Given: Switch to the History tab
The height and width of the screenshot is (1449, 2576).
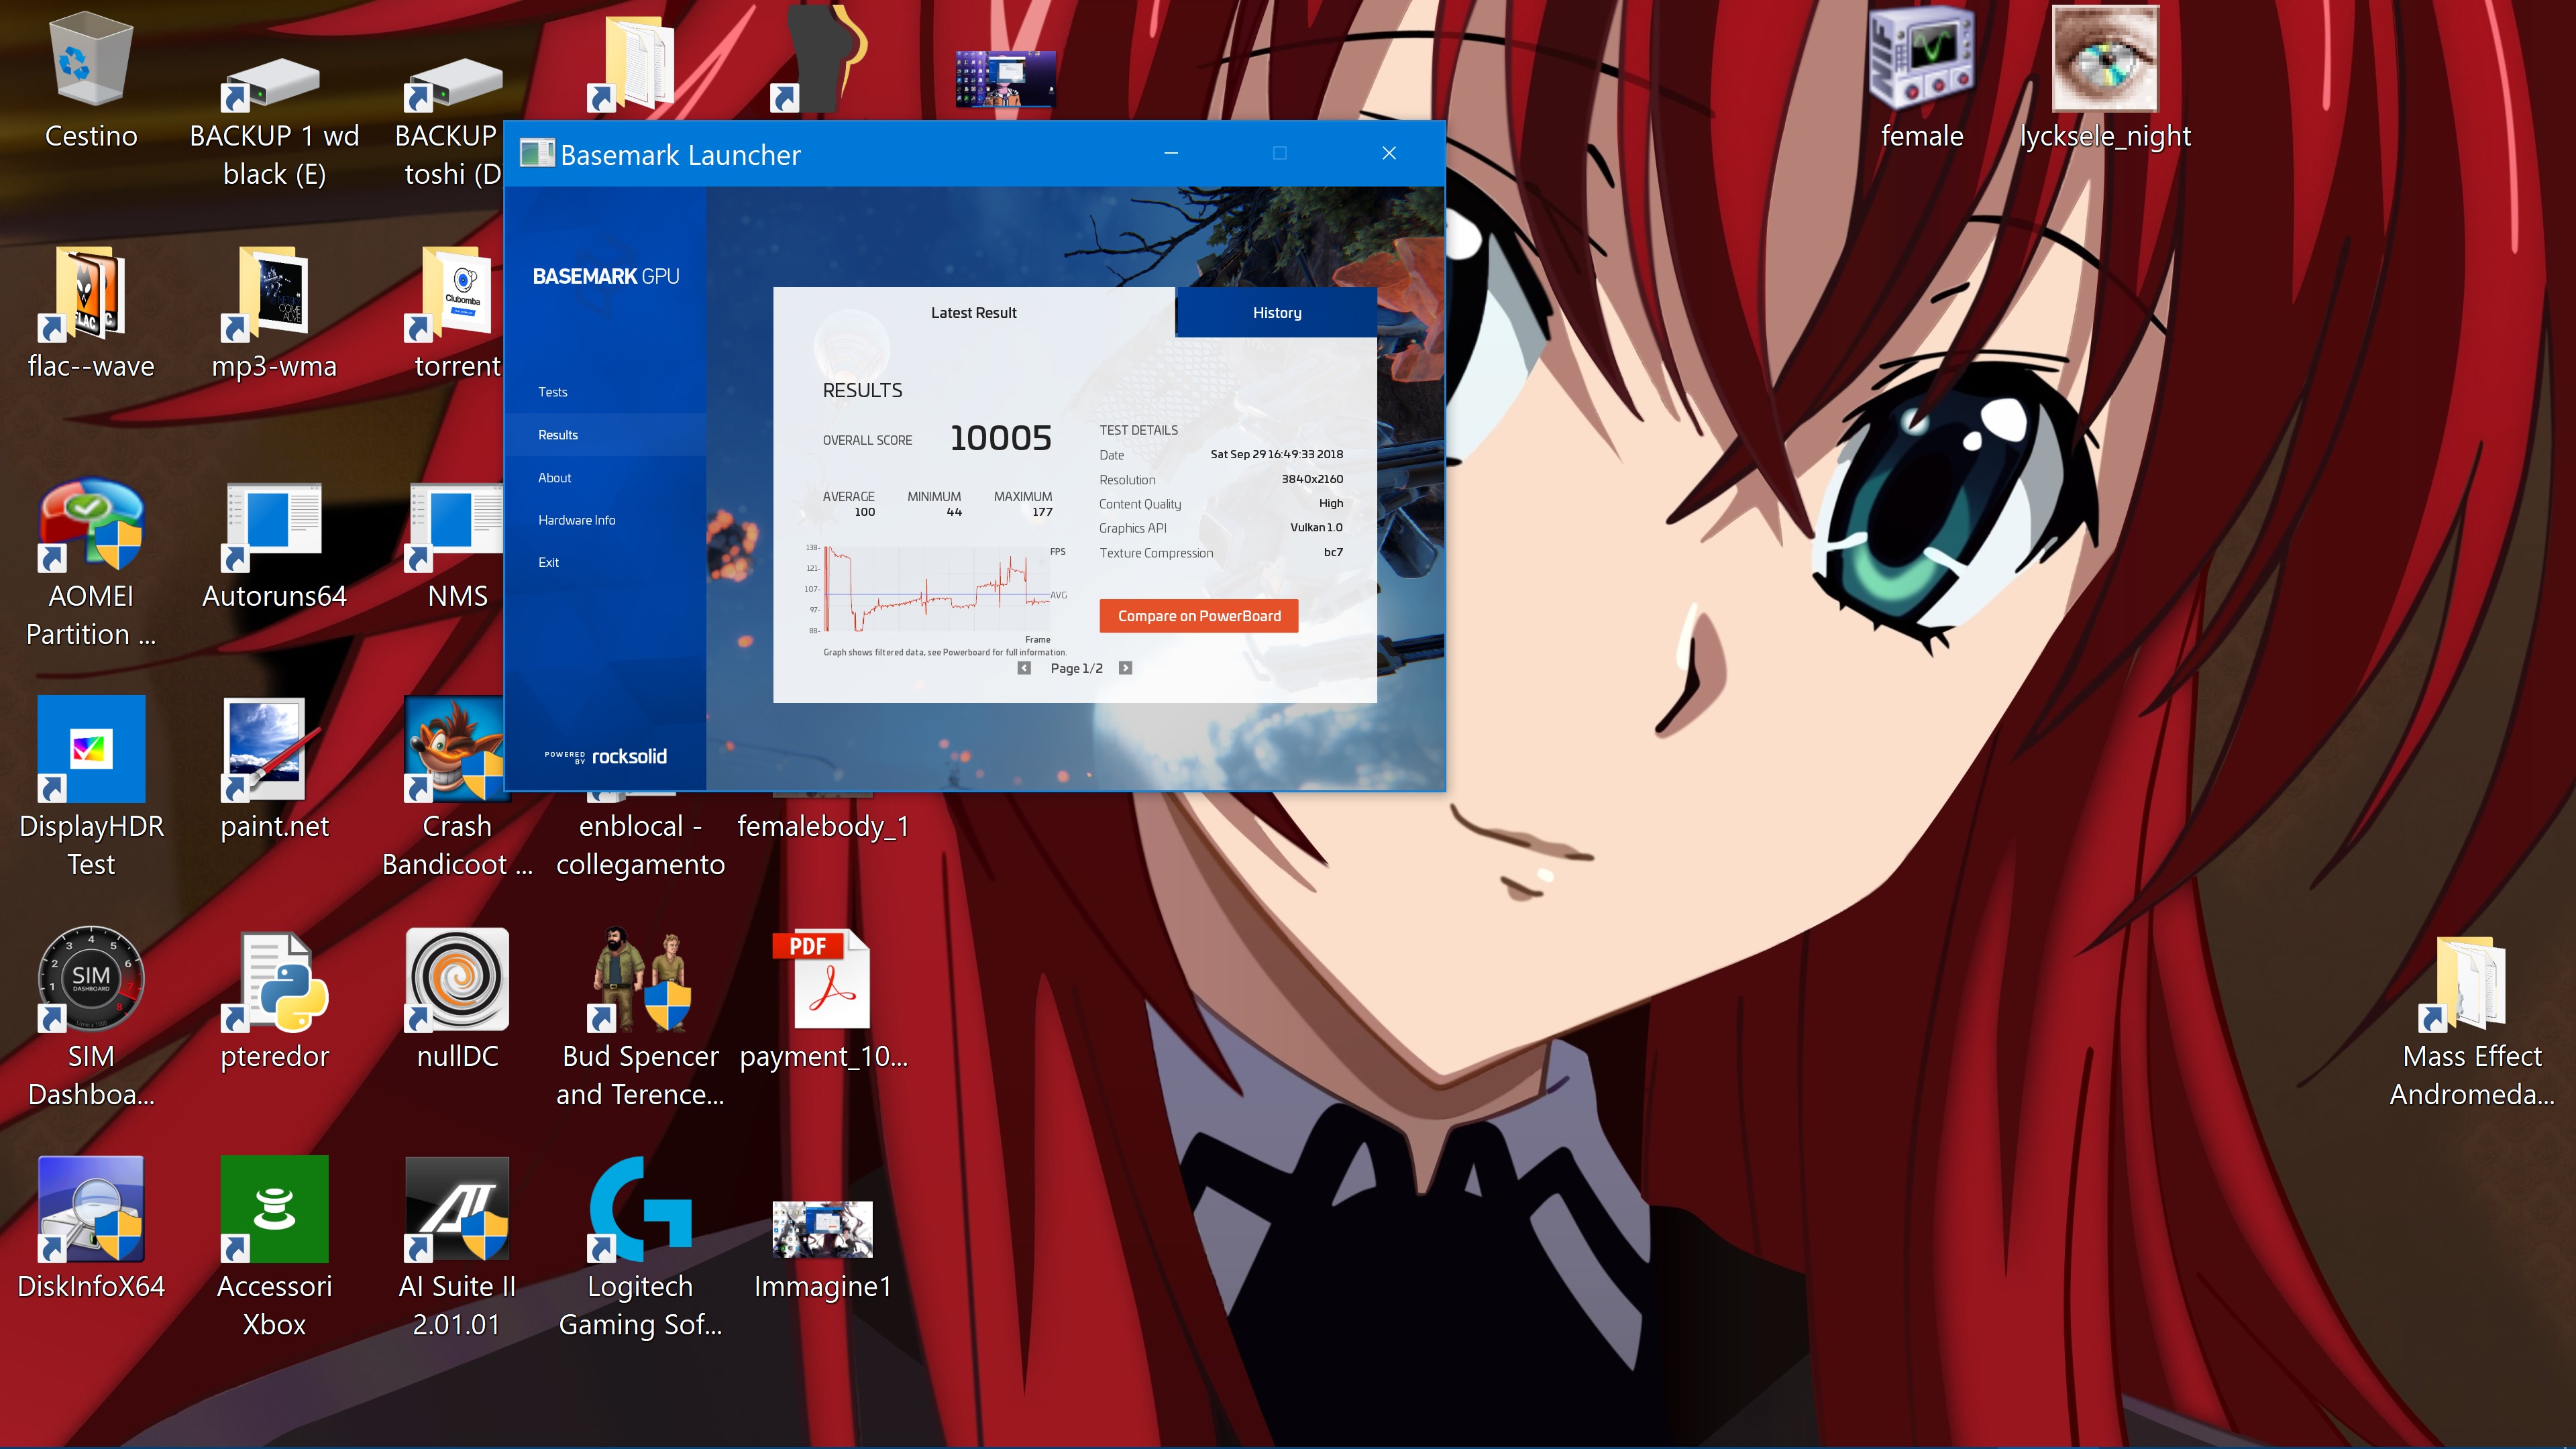Looking at the screenshot, I should 1277,313.
